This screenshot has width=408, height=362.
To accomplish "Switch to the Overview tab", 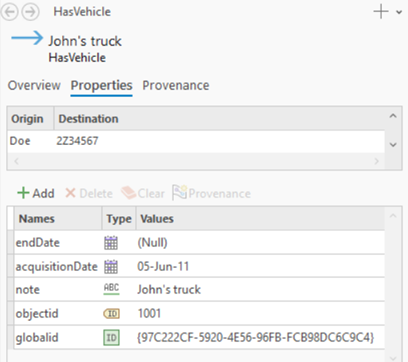I will 34,85.
